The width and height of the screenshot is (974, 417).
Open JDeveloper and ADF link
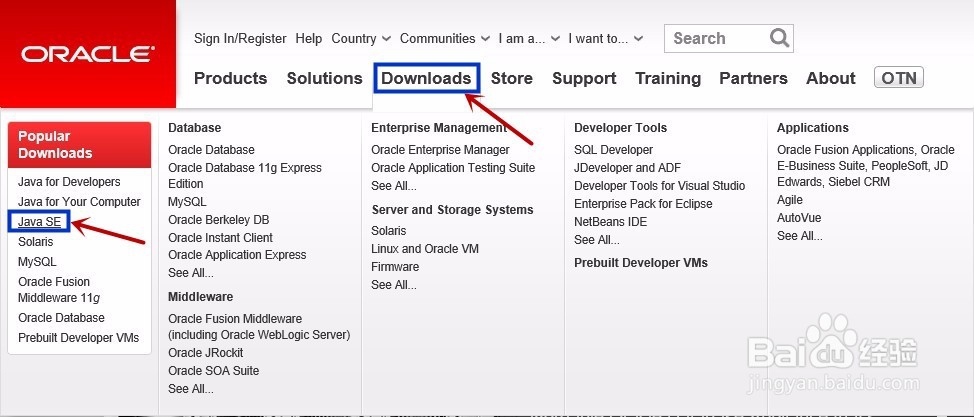pyautogui.click(x=627, y=168)
